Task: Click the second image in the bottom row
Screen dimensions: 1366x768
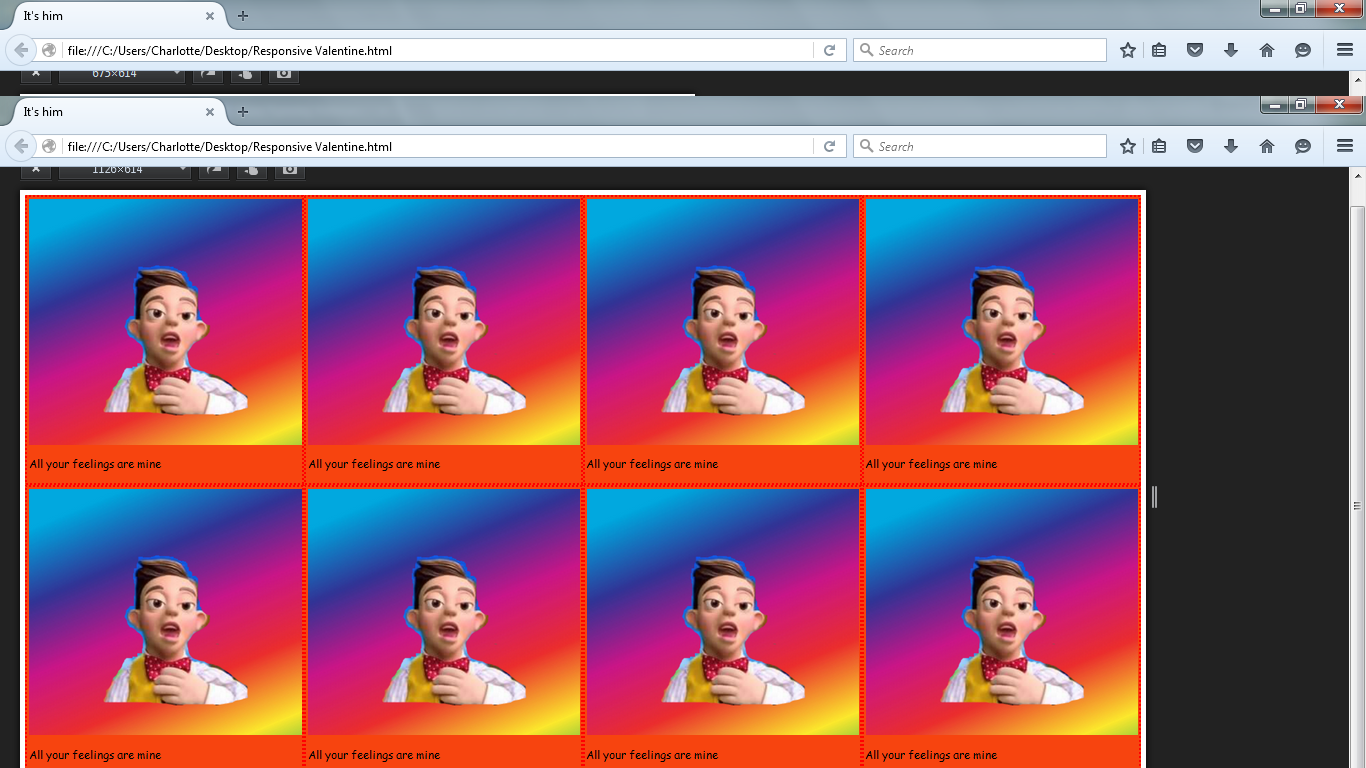Action: pyautogui.click(x=444, y=612)
